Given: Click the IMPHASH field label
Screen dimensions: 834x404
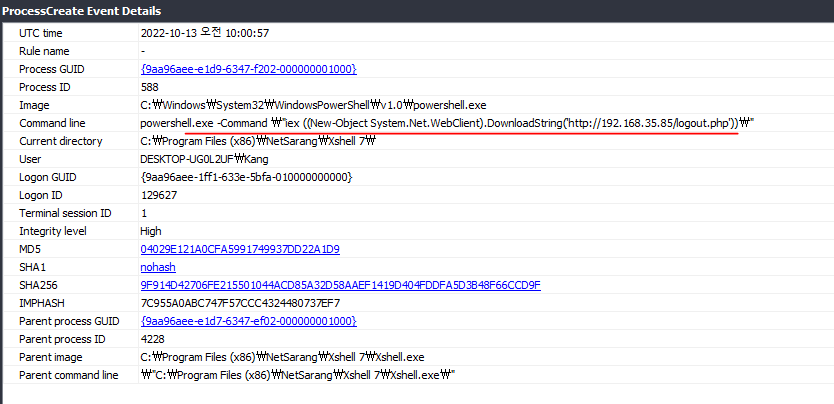Looking at the screenshot, I should [41, 304].
